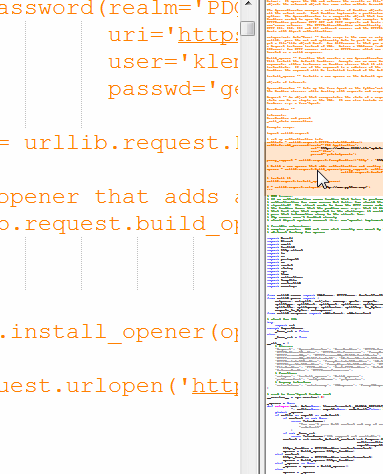Click the comment text "opener that adds"
Screen dimensions: 383x474
point(109,197)
